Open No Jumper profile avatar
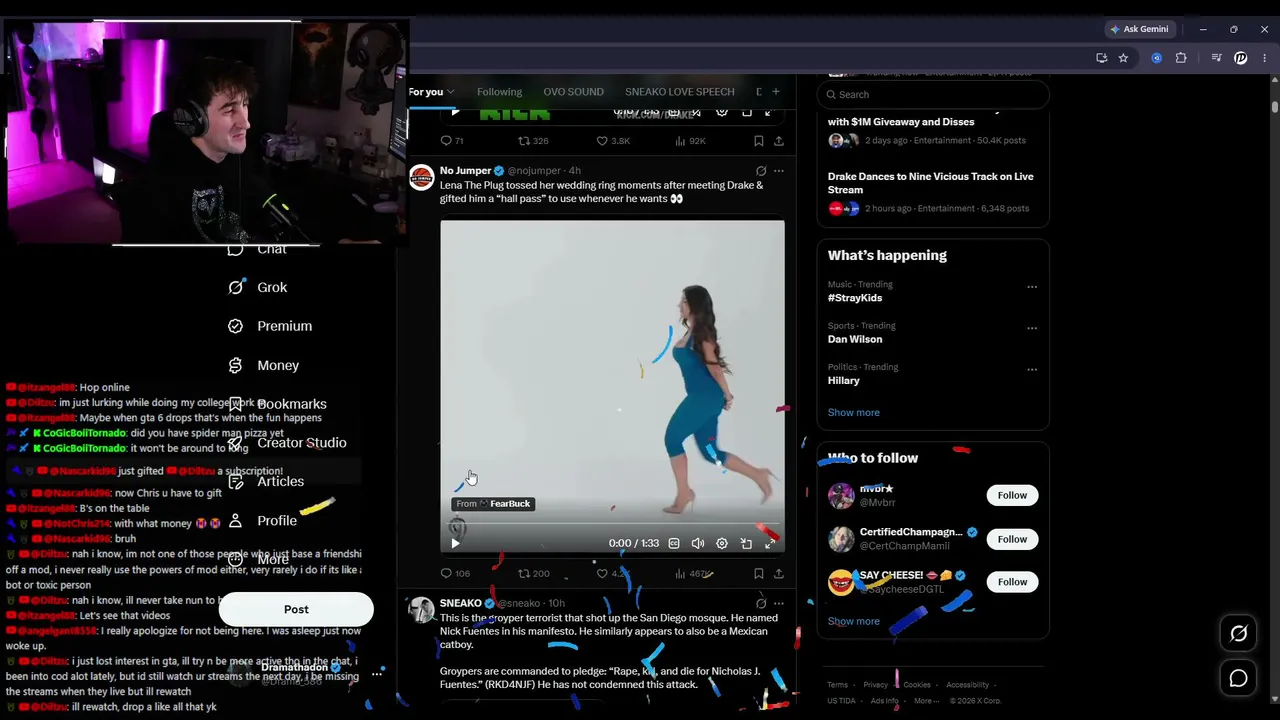Viewport: 1280px width, 720px height. (x=422, y=177)
